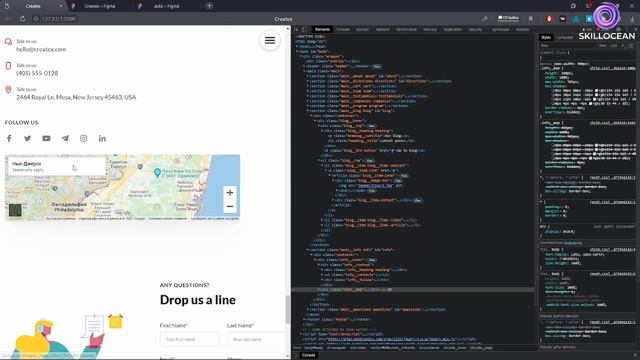Toggle the device toolbar icon in DevTools
Viewport: 640px width, 360px height.
pyautogui.click(x=304, y=29)
